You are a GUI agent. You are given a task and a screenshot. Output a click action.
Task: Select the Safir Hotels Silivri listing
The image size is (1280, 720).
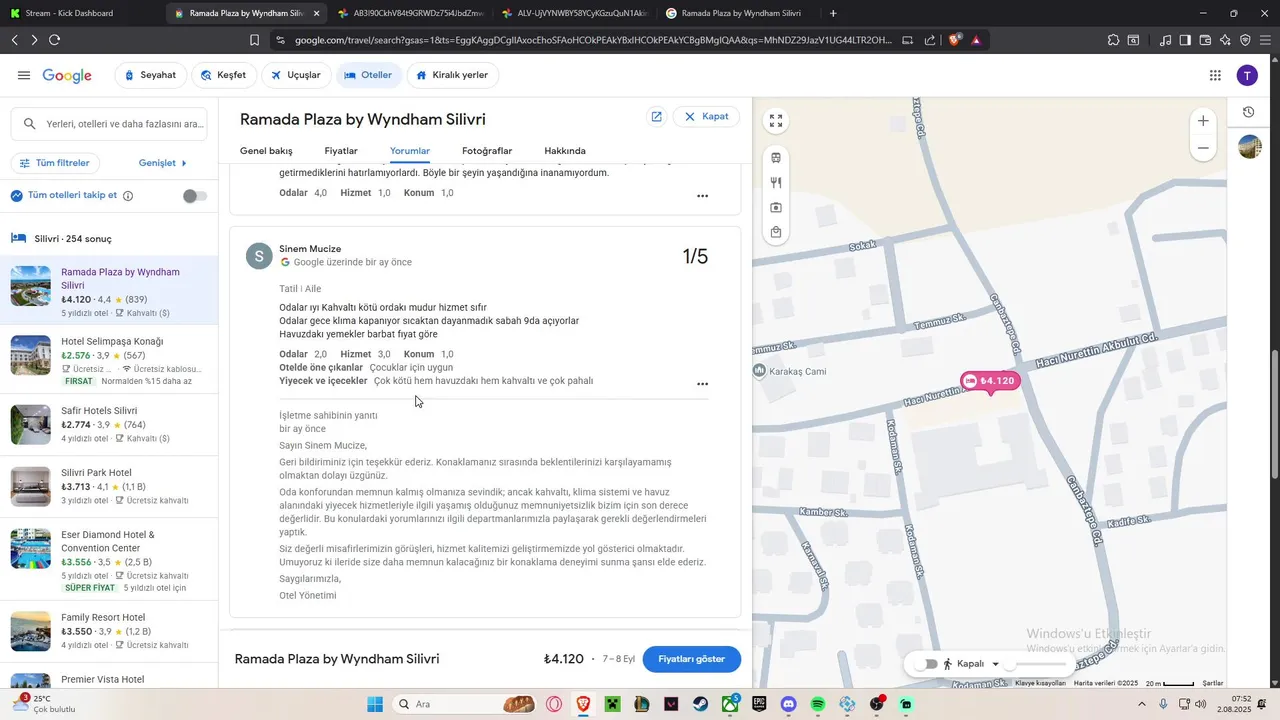[x=109, y=424]
